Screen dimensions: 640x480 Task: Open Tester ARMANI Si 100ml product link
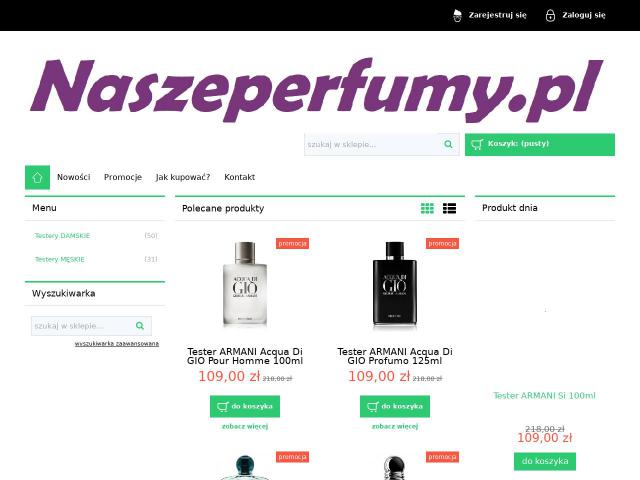[x=544, y=396]
